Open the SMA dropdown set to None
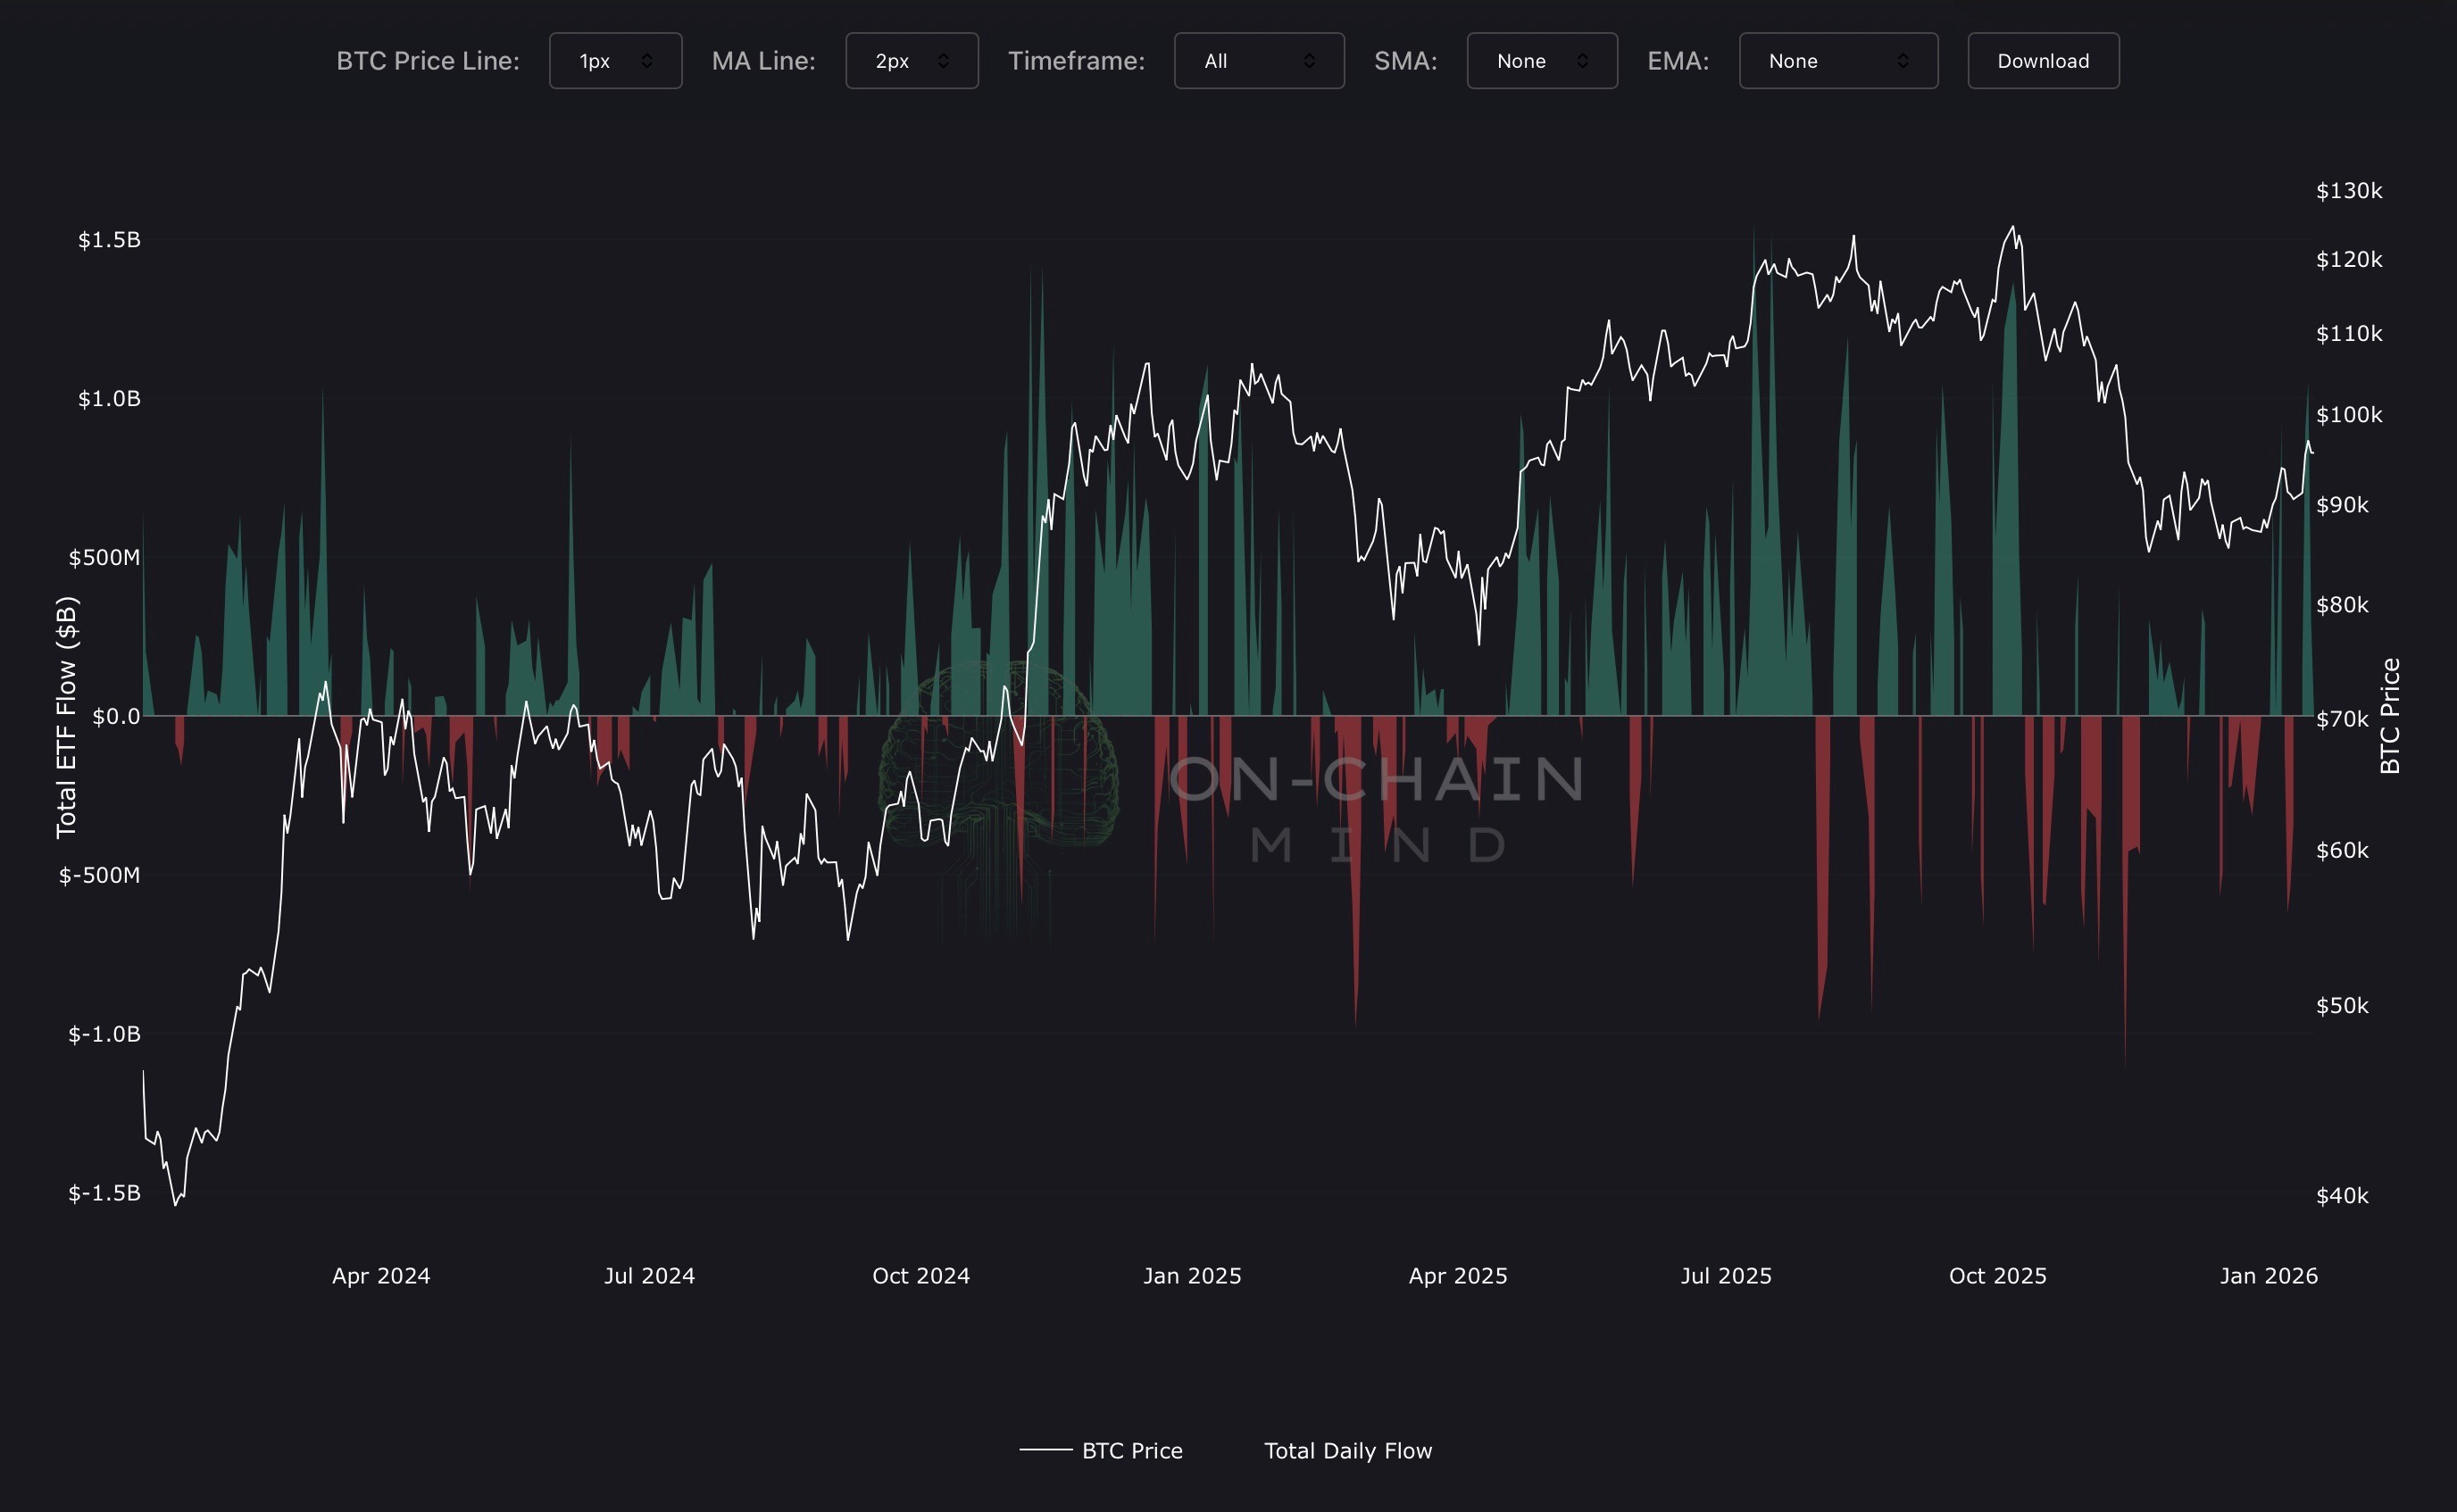 pos(1541,61)
